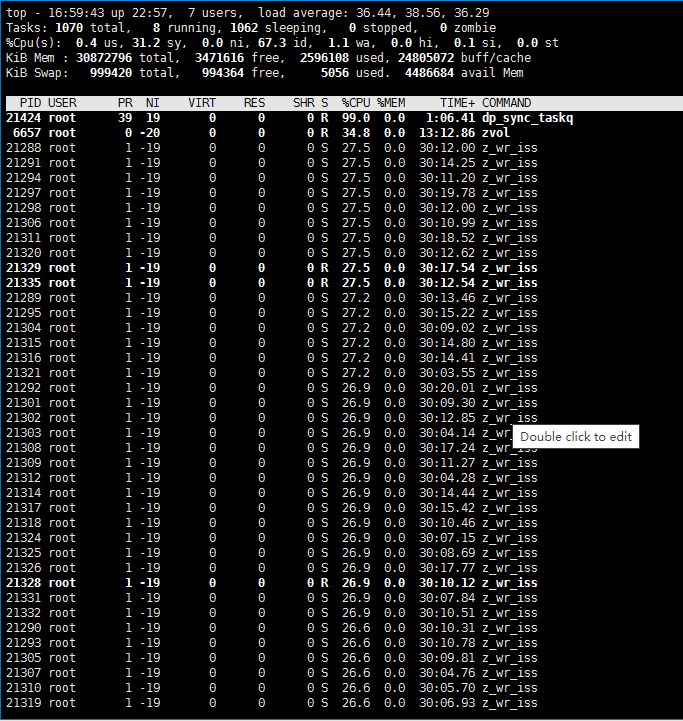Click time value 13:12.86
683x721 pixels.
click(x=447, y=133)
